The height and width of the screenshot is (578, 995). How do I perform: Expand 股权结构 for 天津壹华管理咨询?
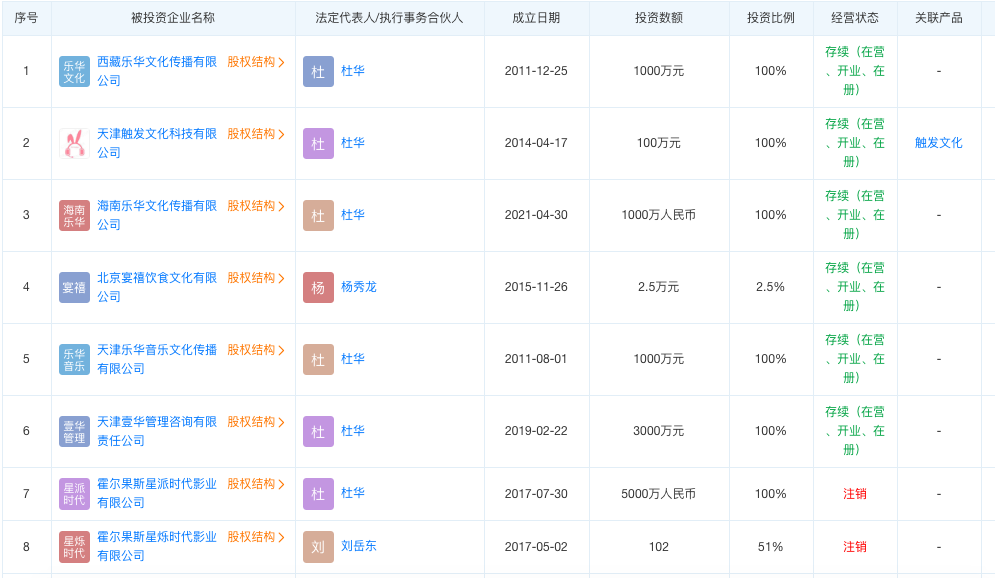coord(256,422)
